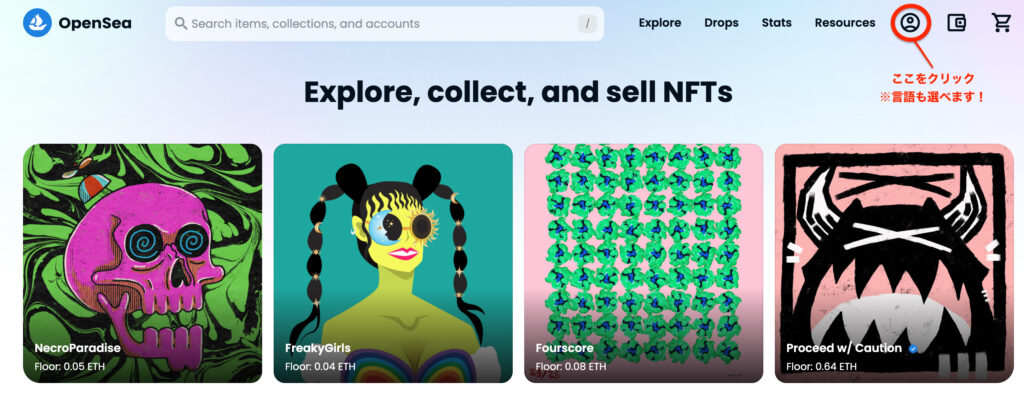The height and width of the screenshot is (396, 1024).
Task: Click the FreakyGirls collection title
Action: pos(317,348)
